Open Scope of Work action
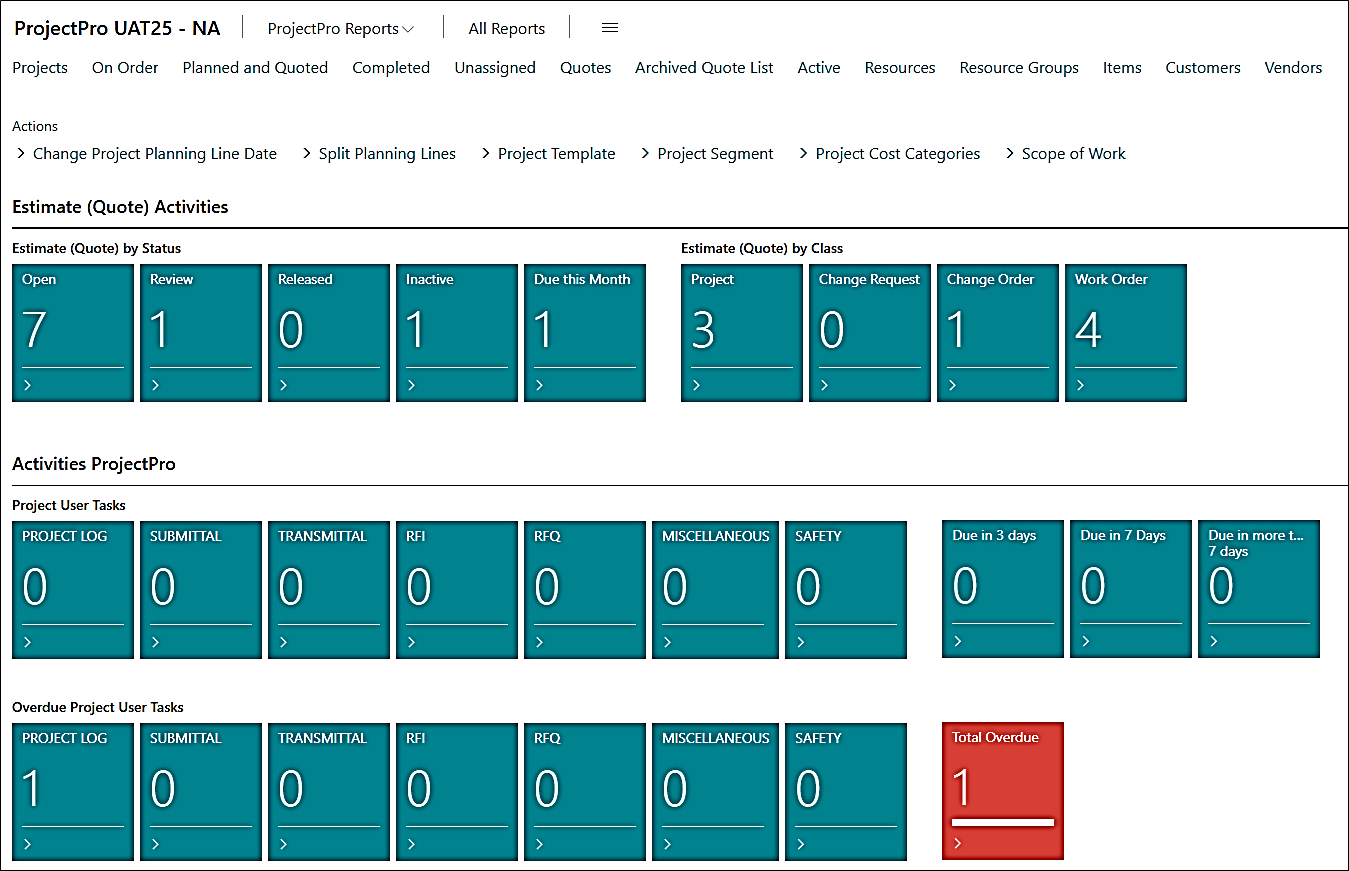This screenshot has height=871, width=1349. click(1065, 154)
